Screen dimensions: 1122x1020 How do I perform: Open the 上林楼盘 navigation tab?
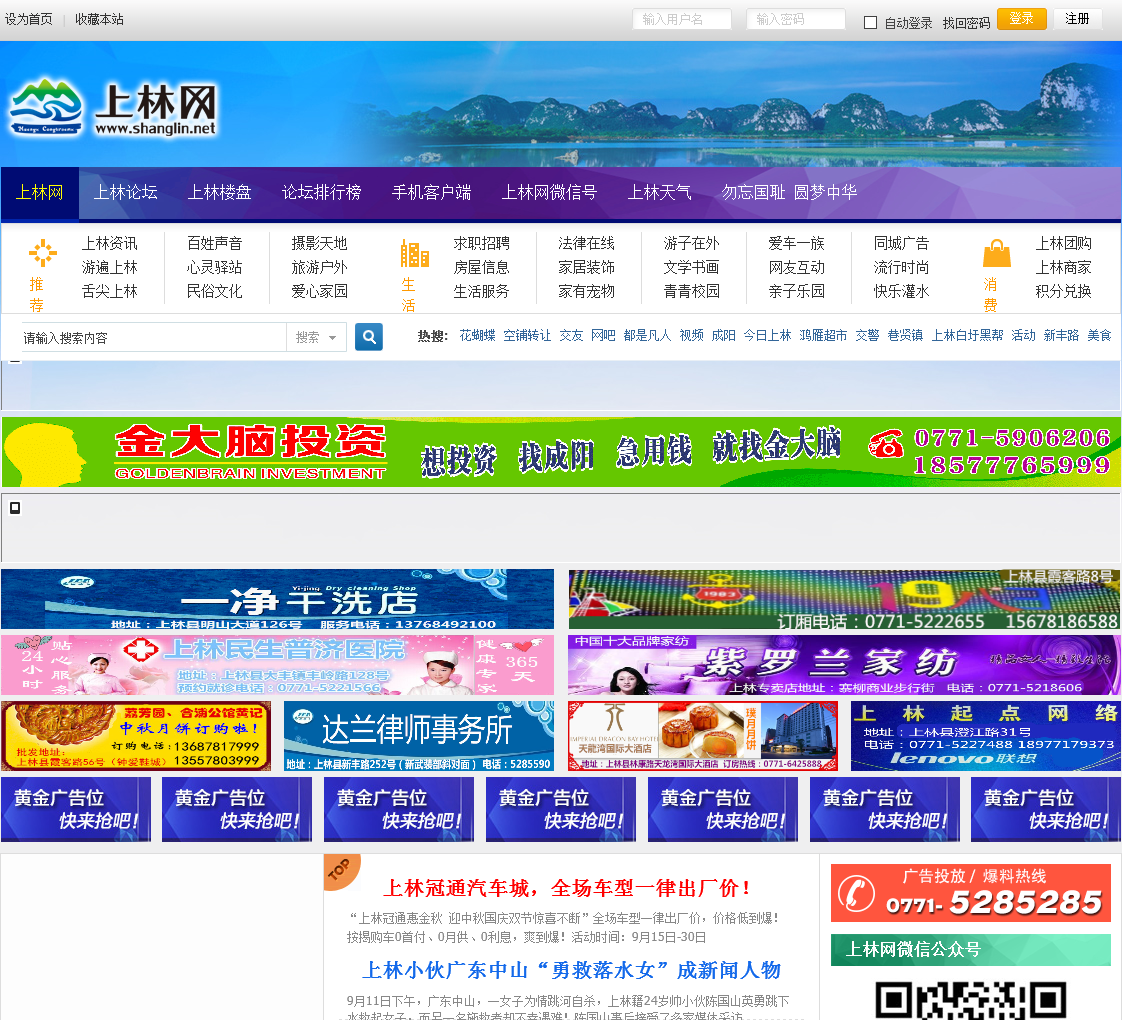pos(220,193)
